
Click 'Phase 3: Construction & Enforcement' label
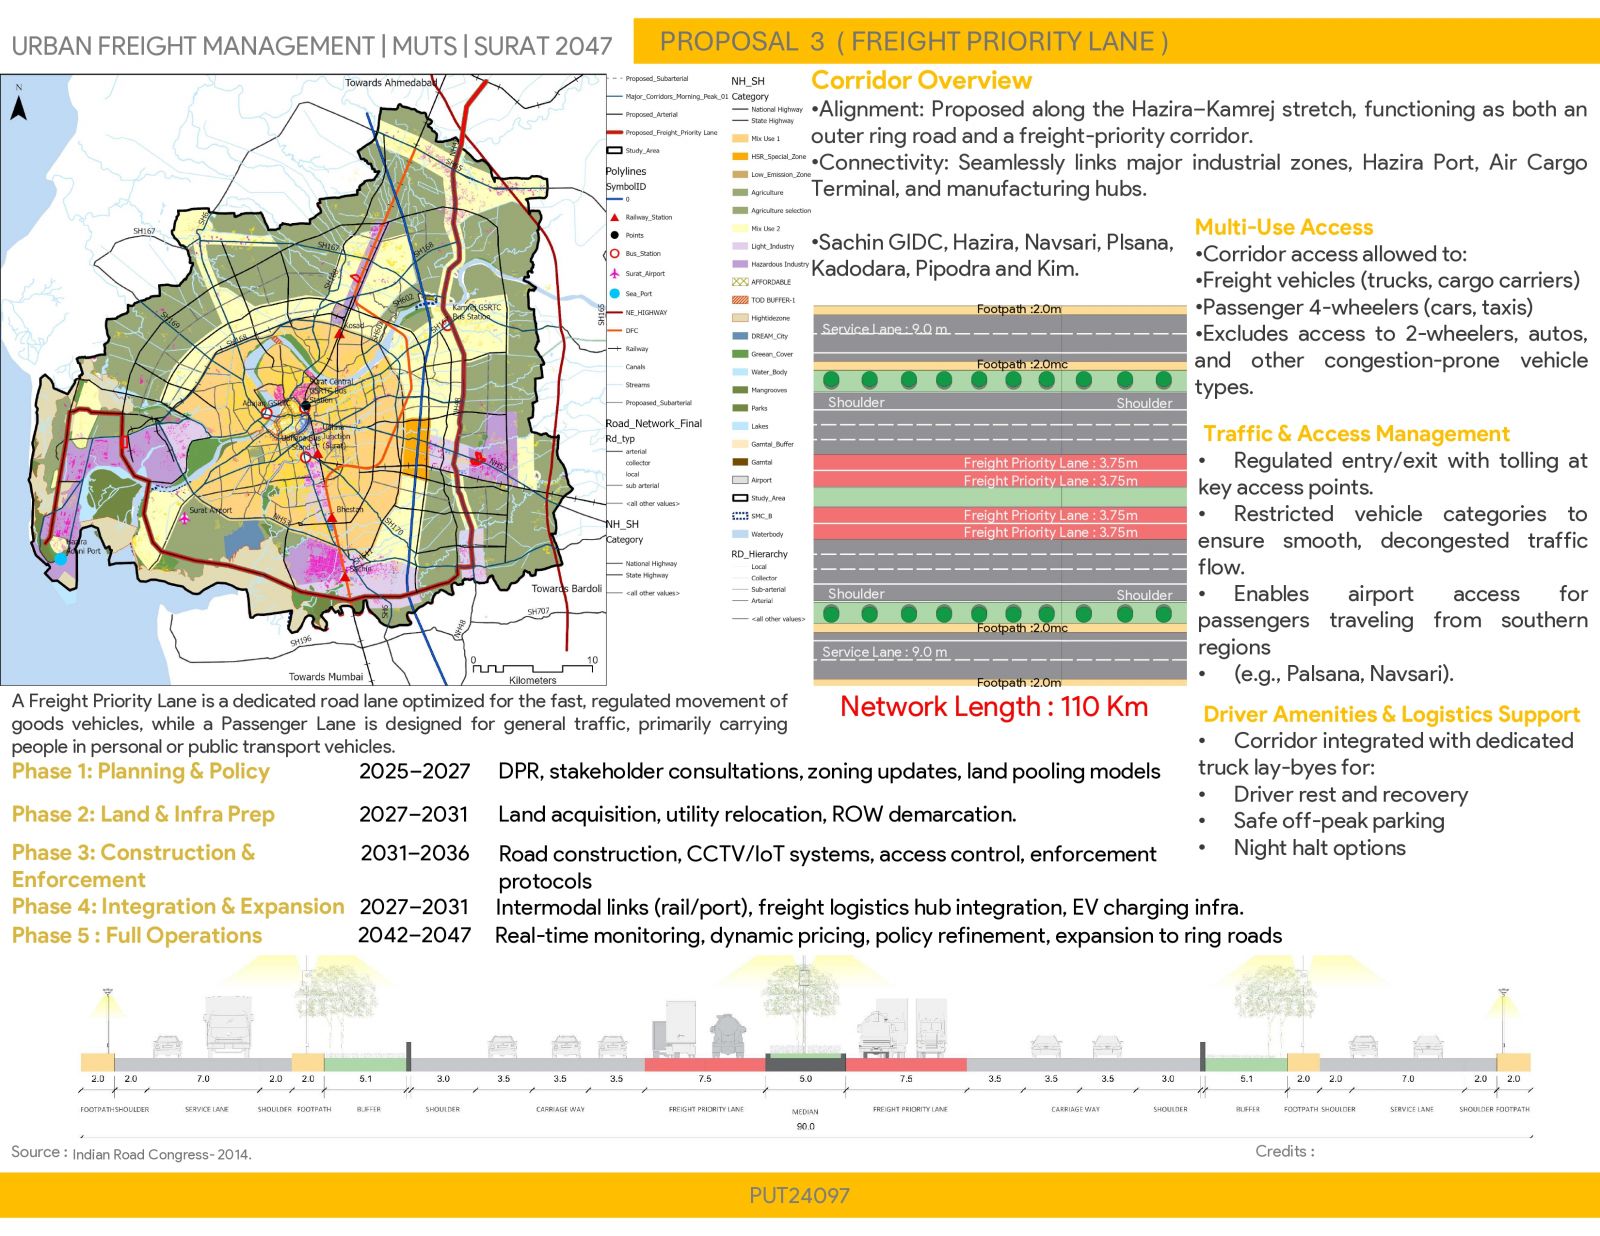coord(133,866)
